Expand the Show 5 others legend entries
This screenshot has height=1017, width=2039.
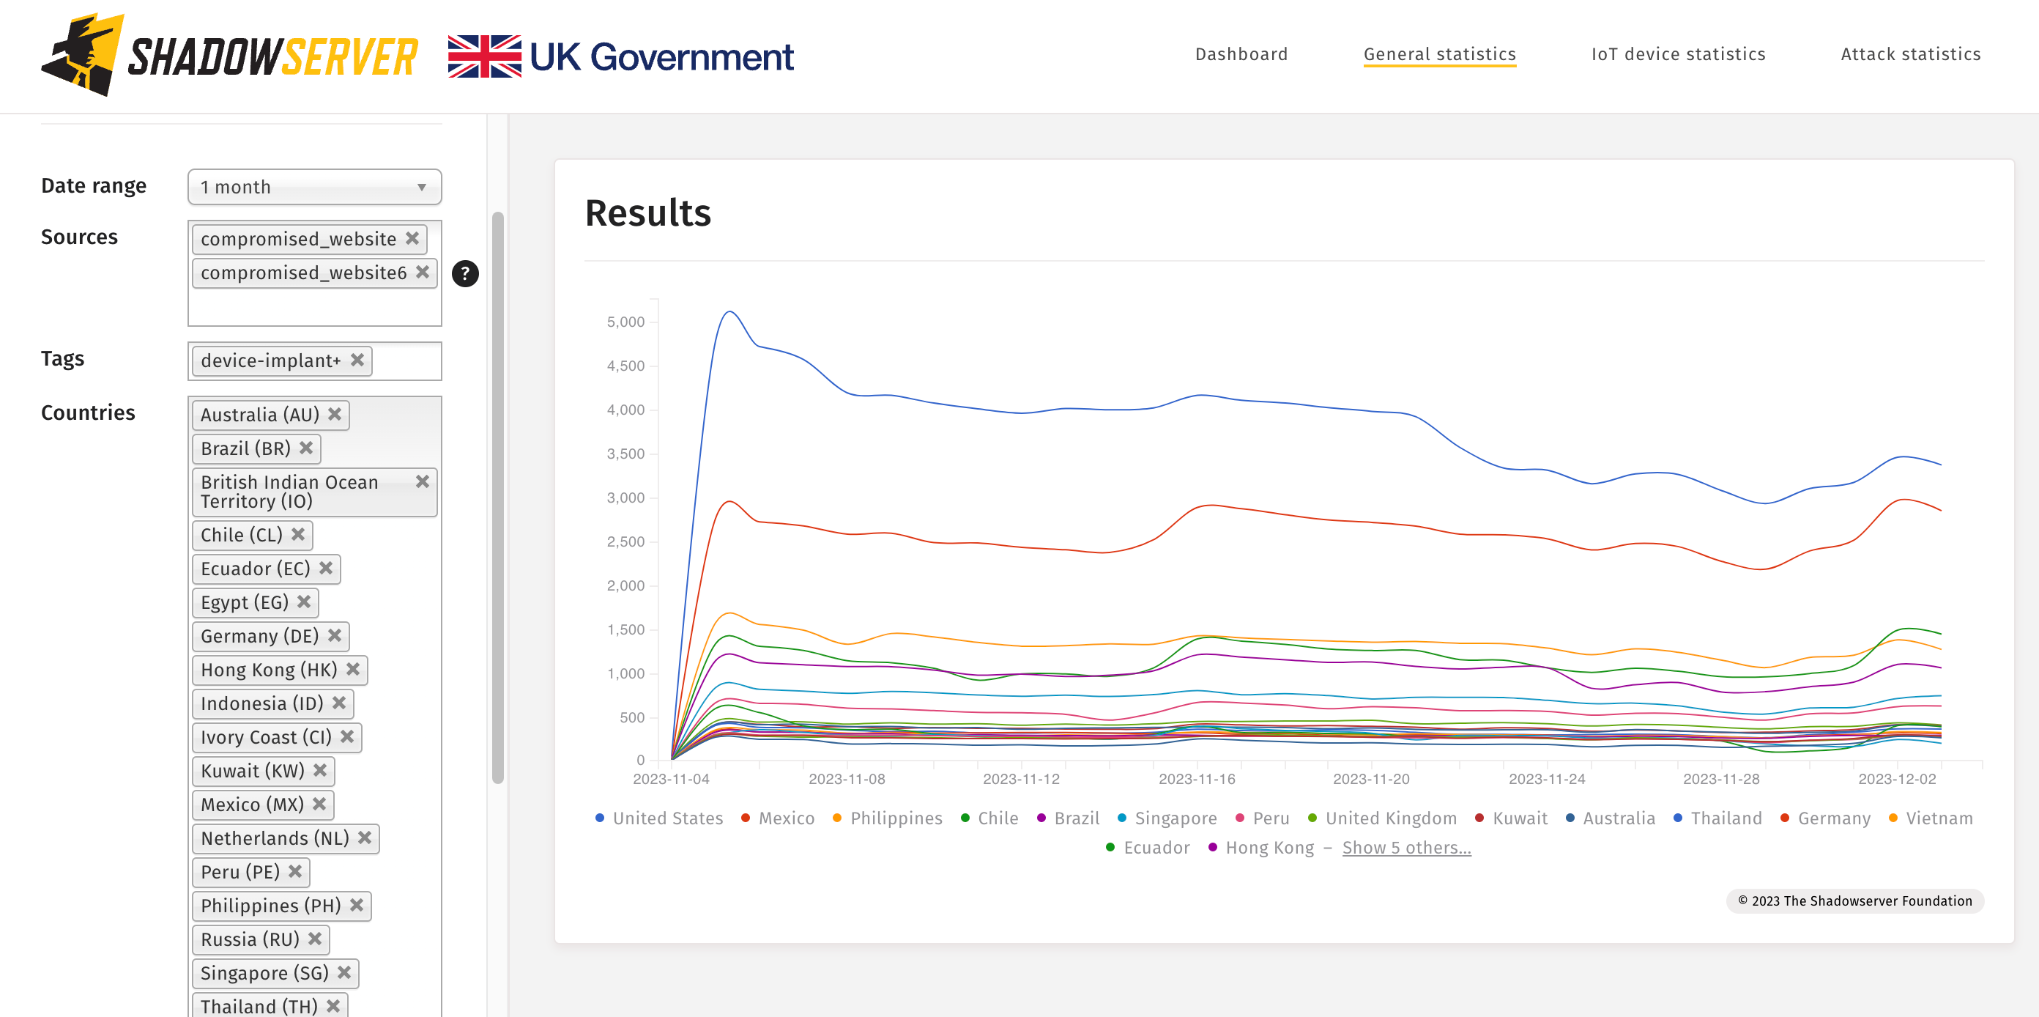1406,847
